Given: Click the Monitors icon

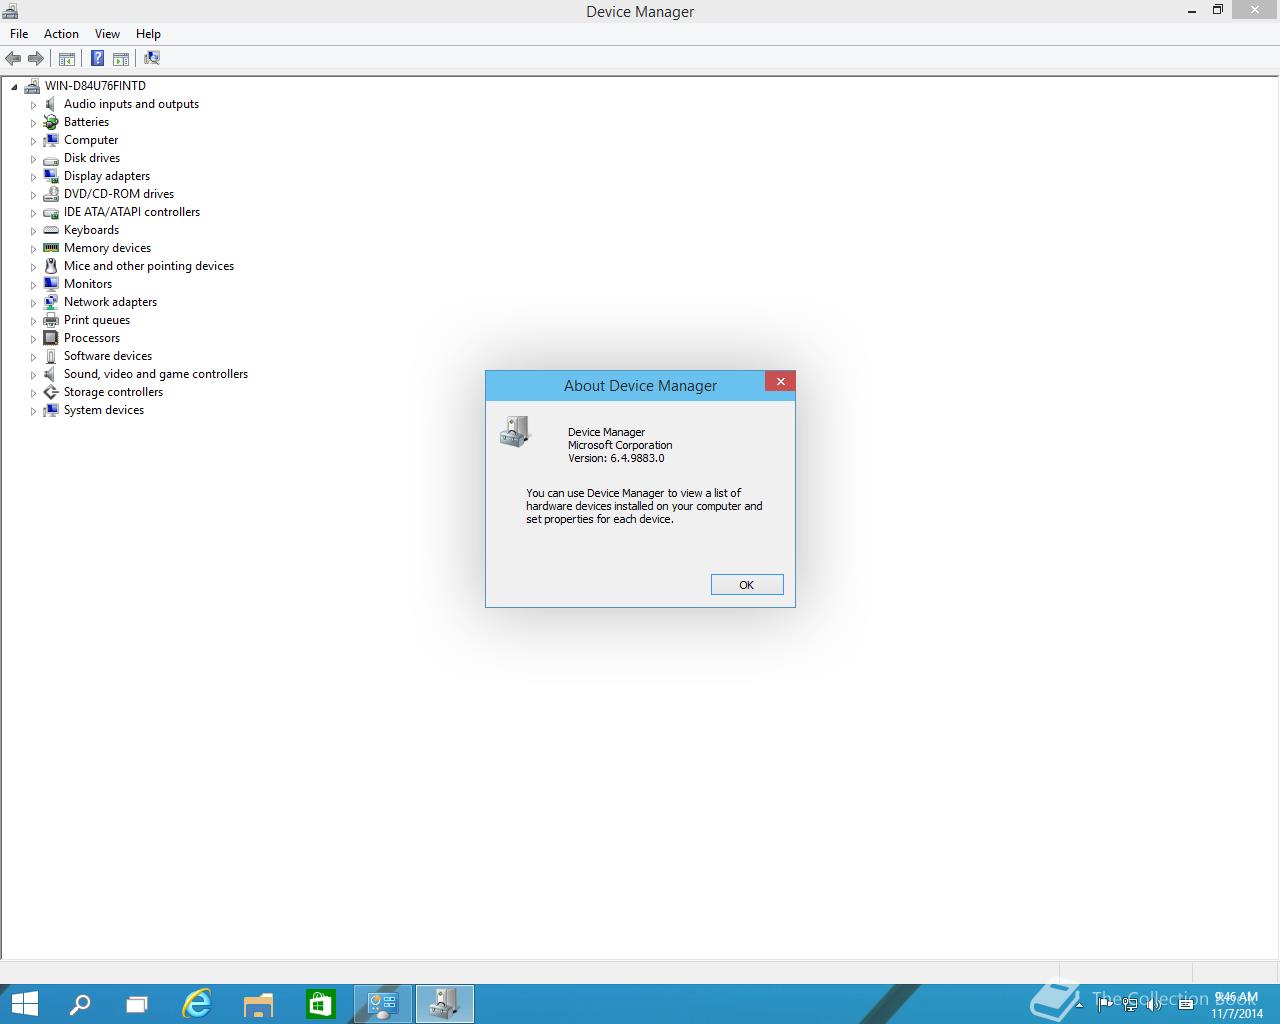Looking at the screenshot, I should coord(51,284).
